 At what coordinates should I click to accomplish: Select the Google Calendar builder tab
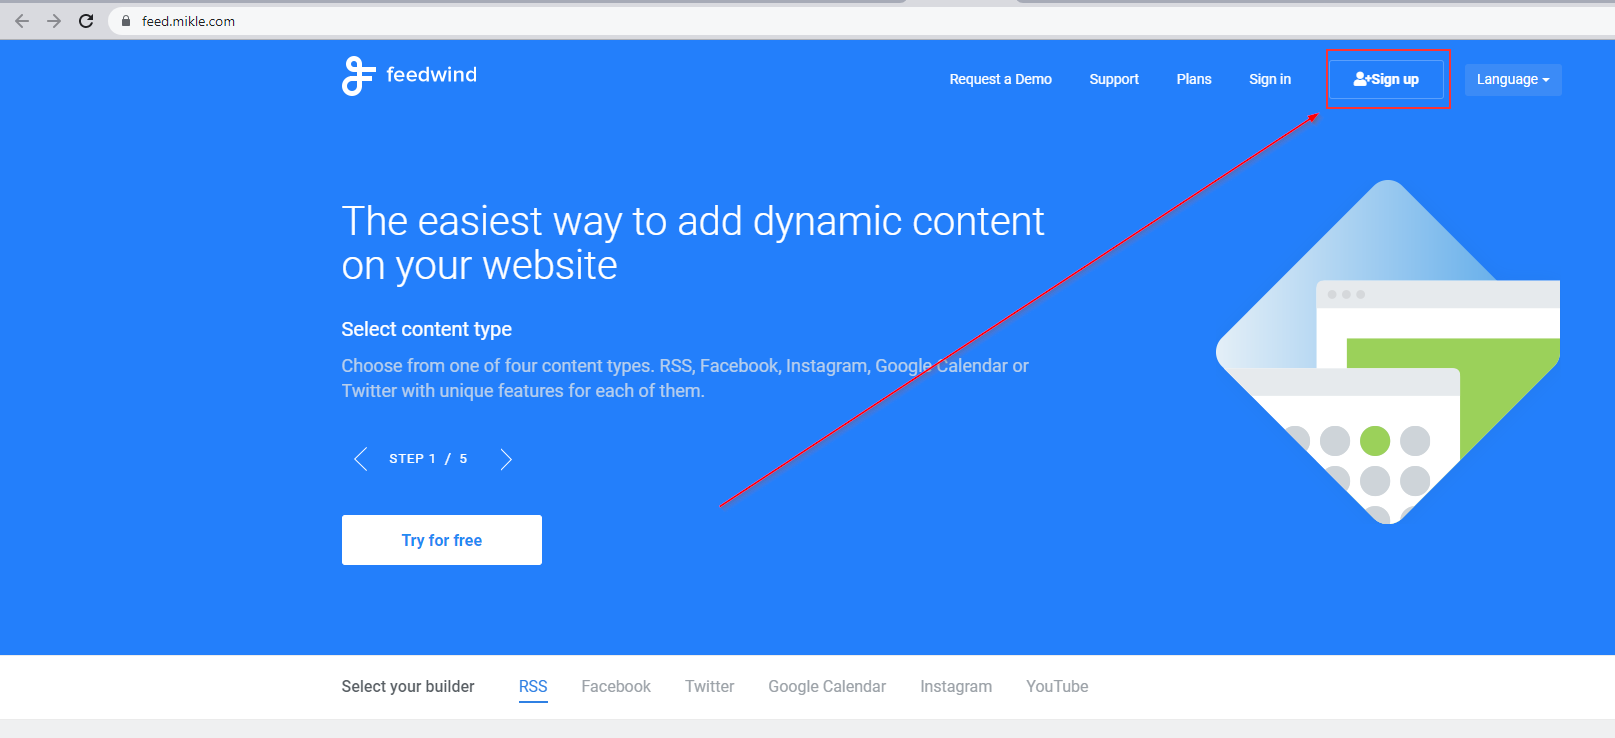pos(827,687)
